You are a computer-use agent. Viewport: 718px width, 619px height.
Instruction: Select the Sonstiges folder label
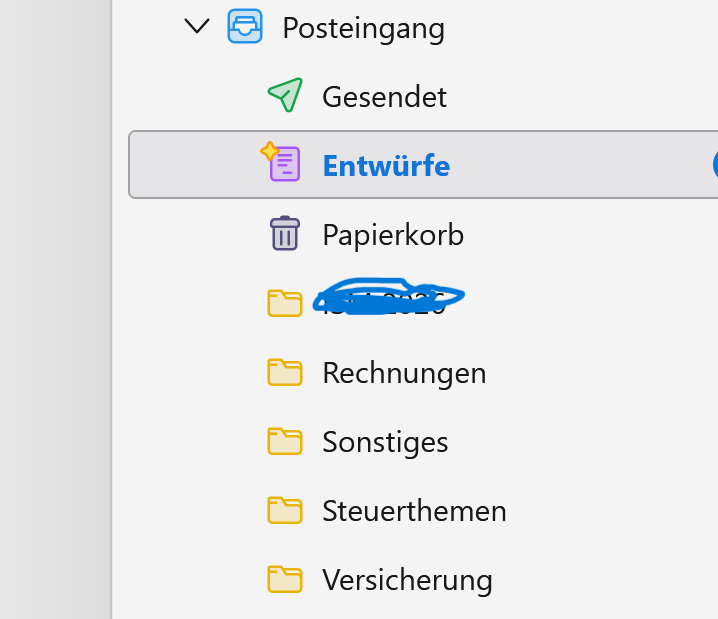[385, 442]
